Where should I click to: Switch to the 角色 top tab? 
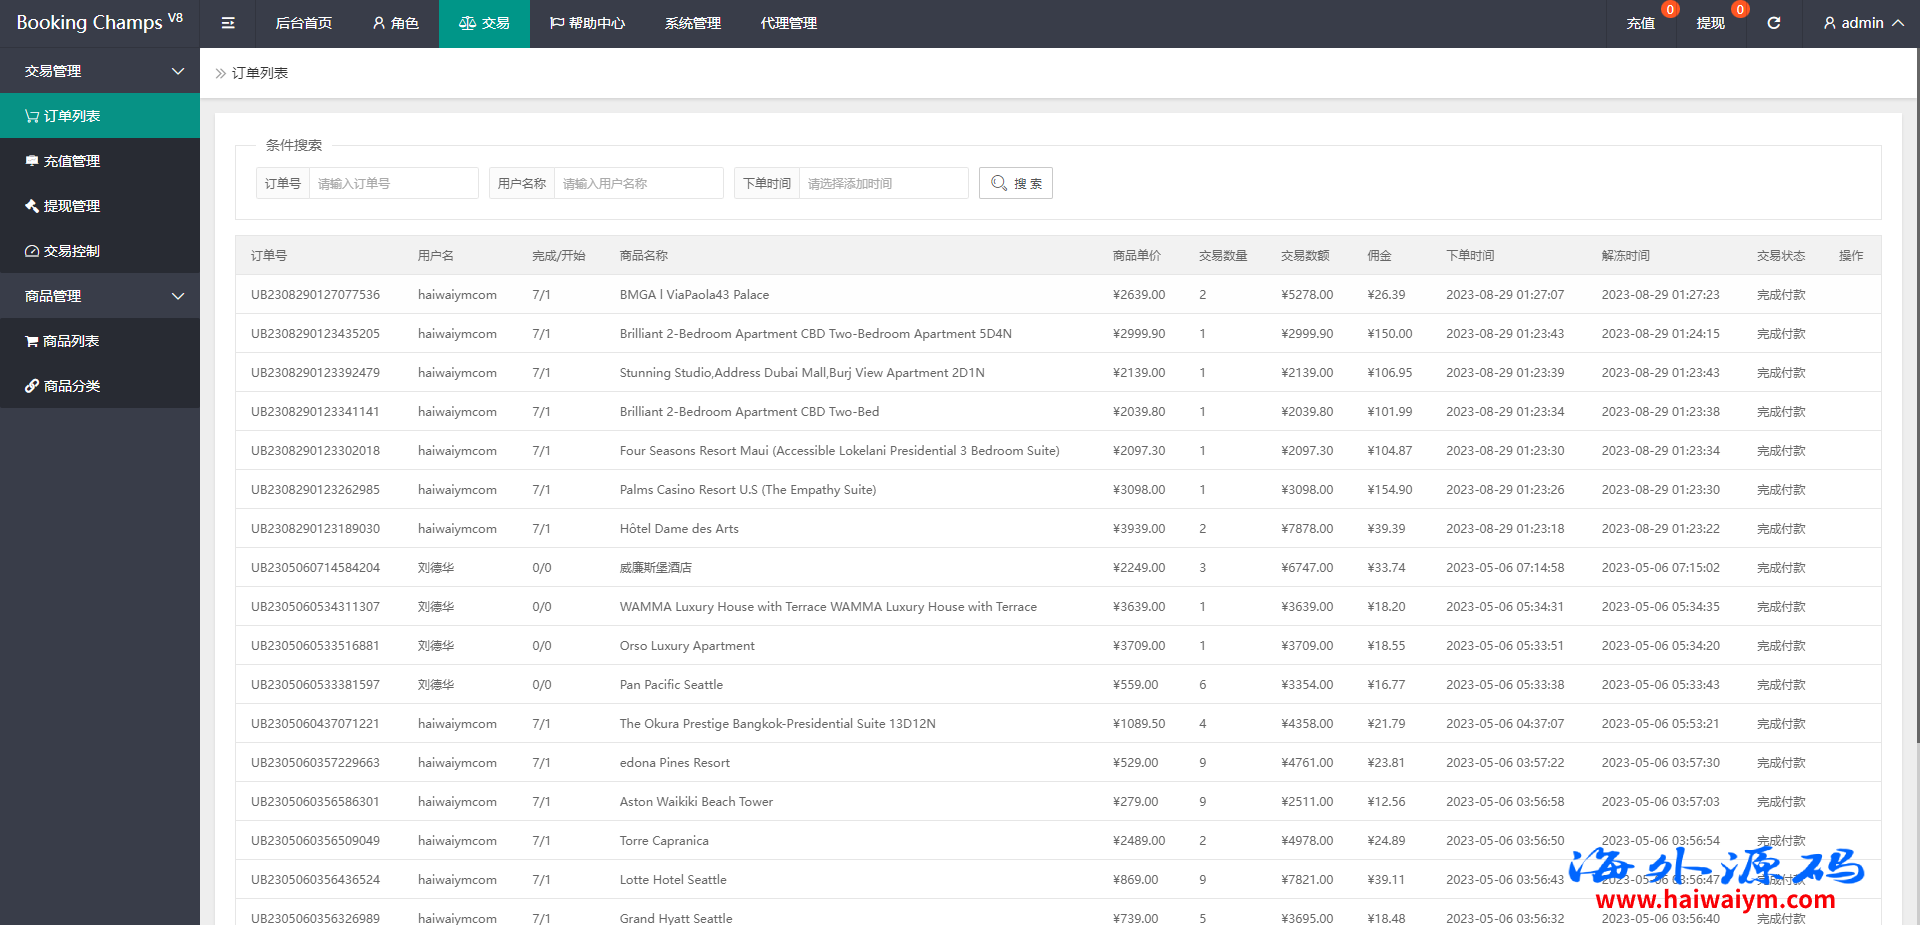pos(395,23)
